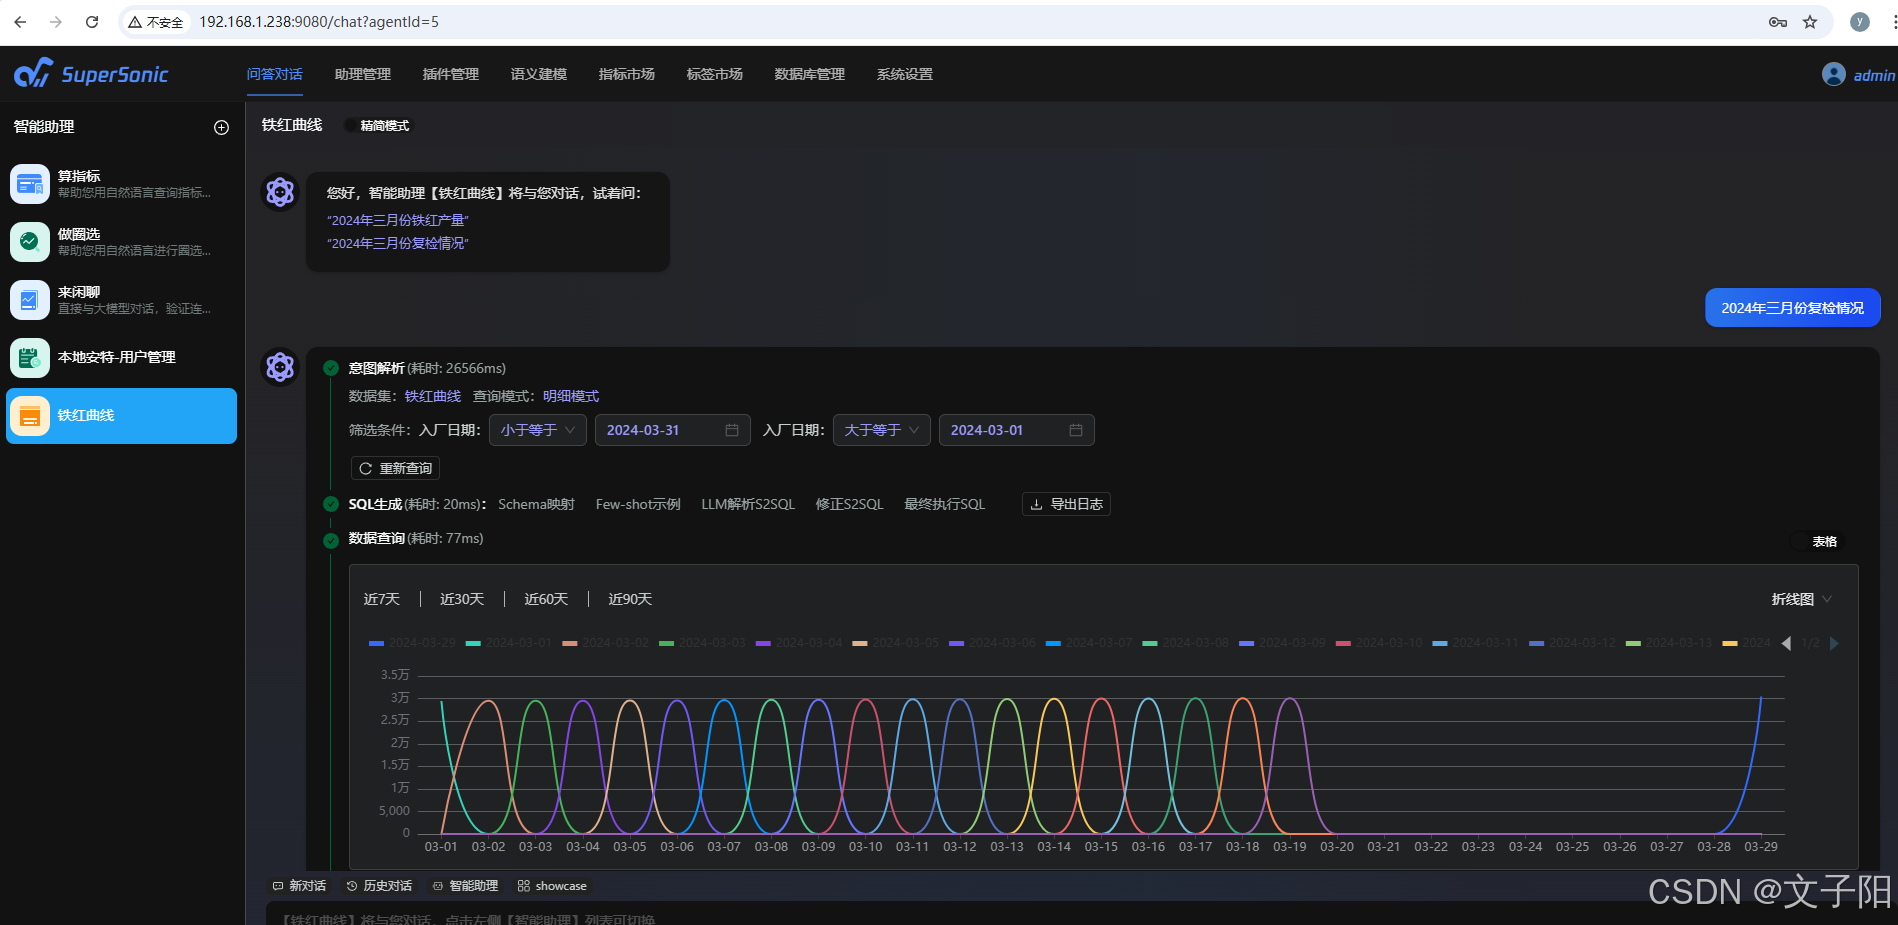
Task: Go to previous legend page arrow
Action: [x=1786, y=643]
